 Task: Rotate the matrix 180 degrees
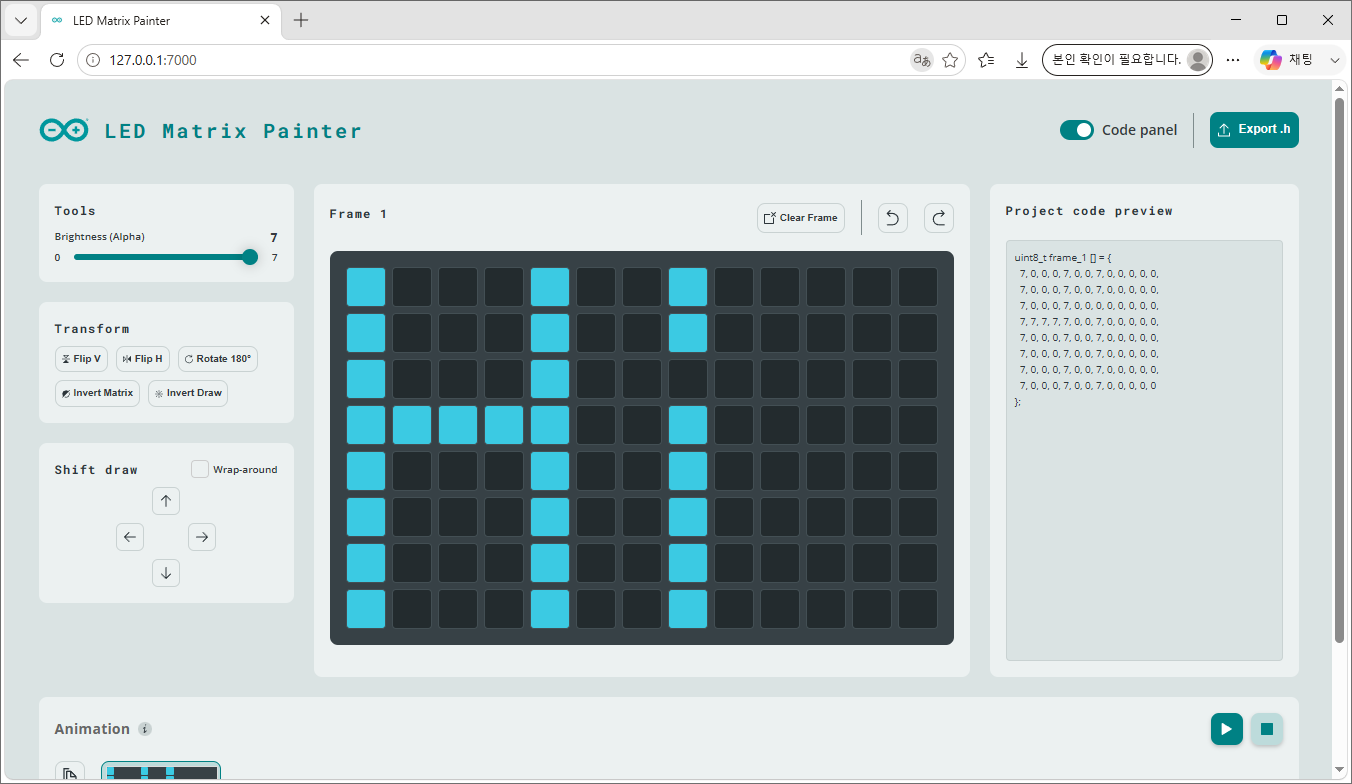tap(218, 359)
